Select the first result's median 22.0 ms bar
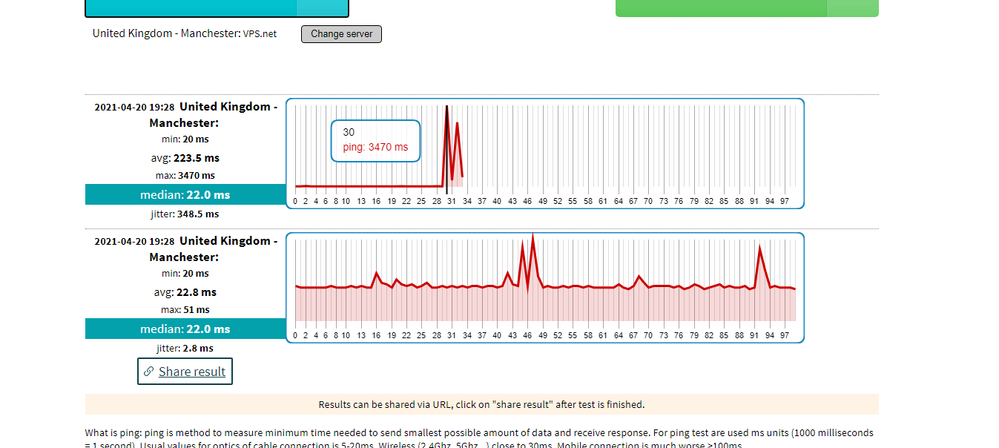This screenshot has height=448, width=999. click(181, 195)
